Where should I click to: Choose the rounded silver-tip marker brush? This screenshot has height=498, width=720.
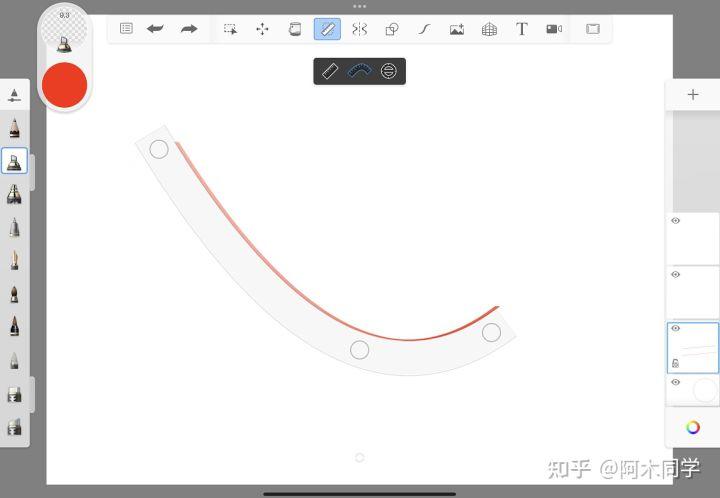(14, 227)
